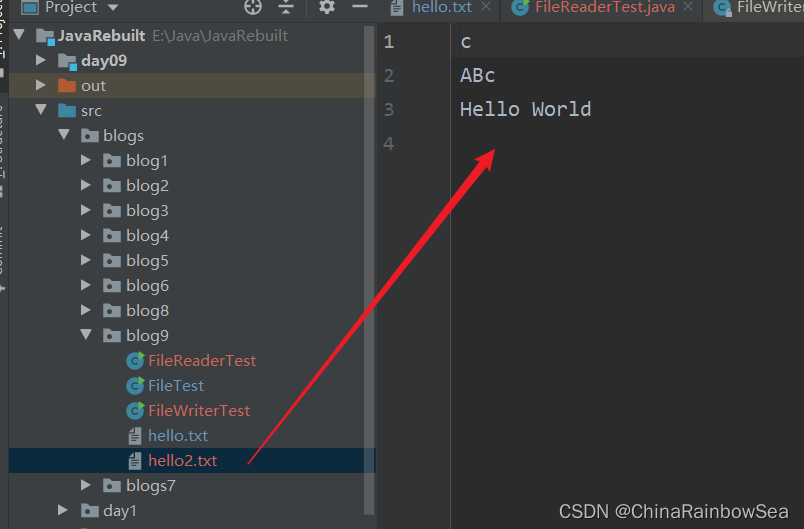Click the FileReaderTest class icon
804x529 pixels.
[135, 360]
